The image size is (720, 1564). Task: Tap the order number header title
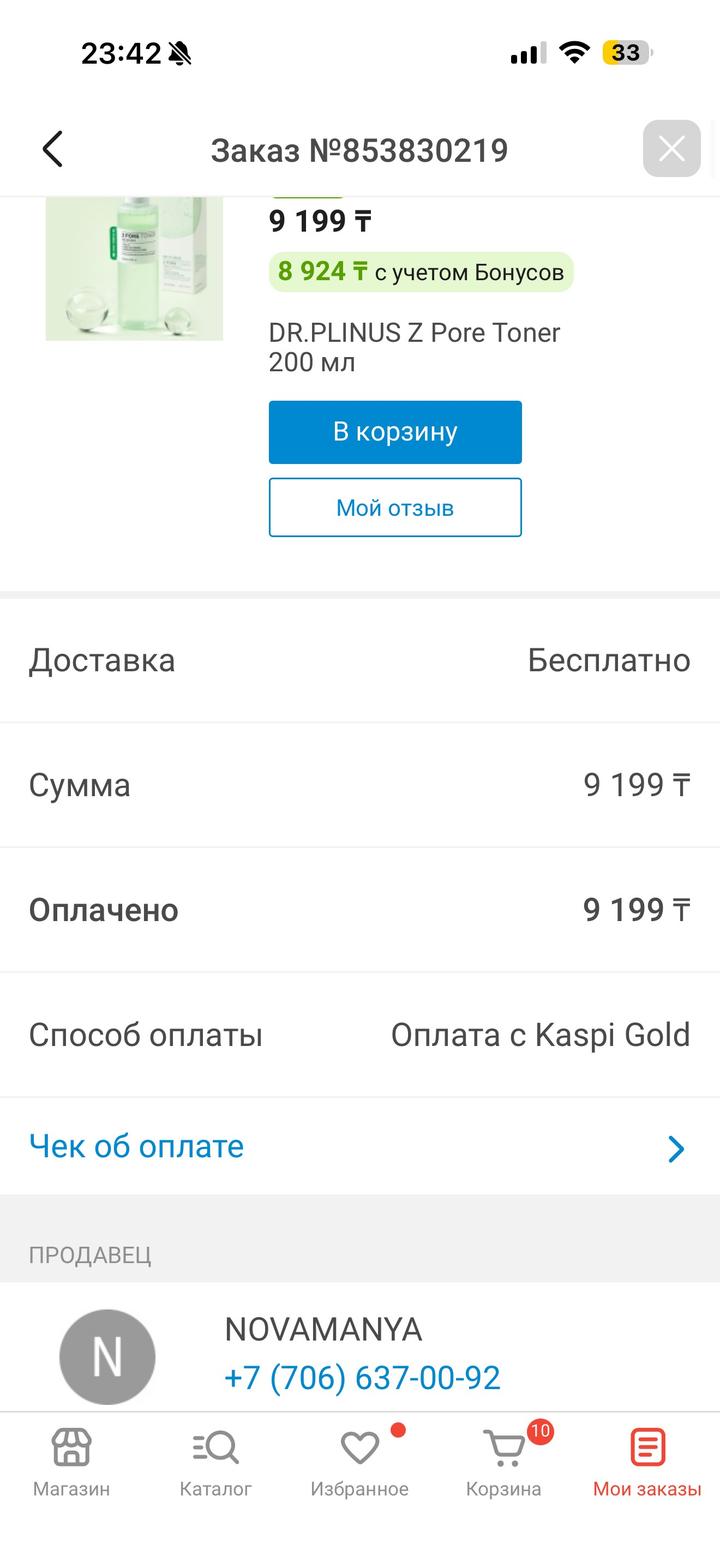pyautogui.click(x=359, y=151)
